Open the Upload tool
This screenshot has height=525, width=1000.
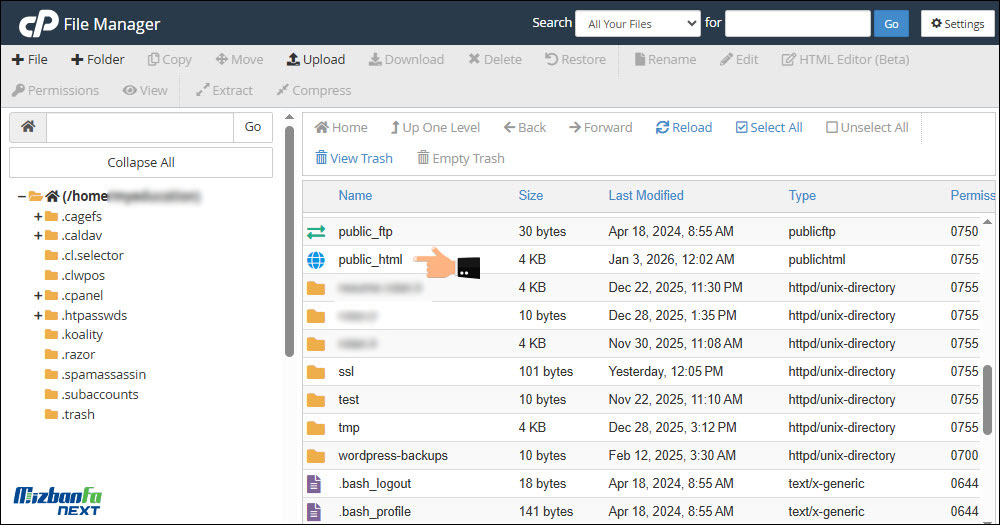(316, 59)
